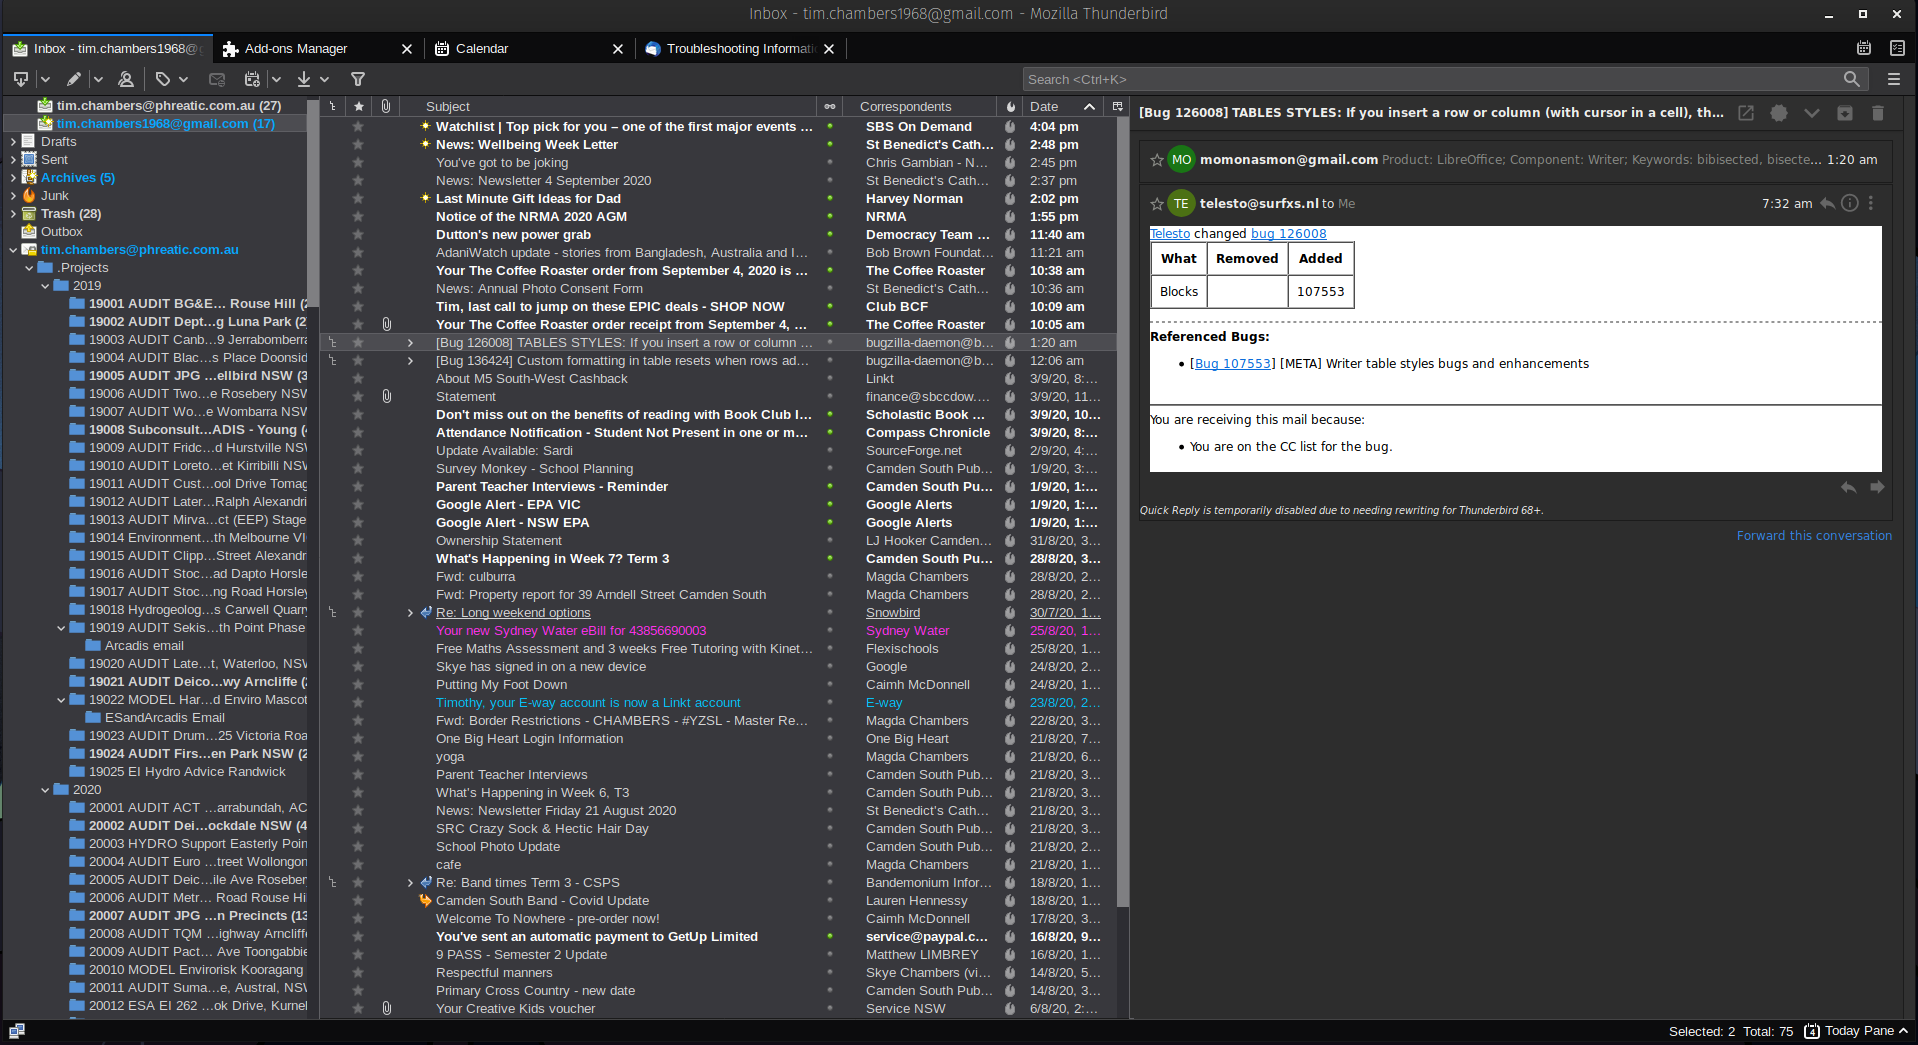
Task: Mark the Statement email as read via its dot
Action: click(830, 396)
